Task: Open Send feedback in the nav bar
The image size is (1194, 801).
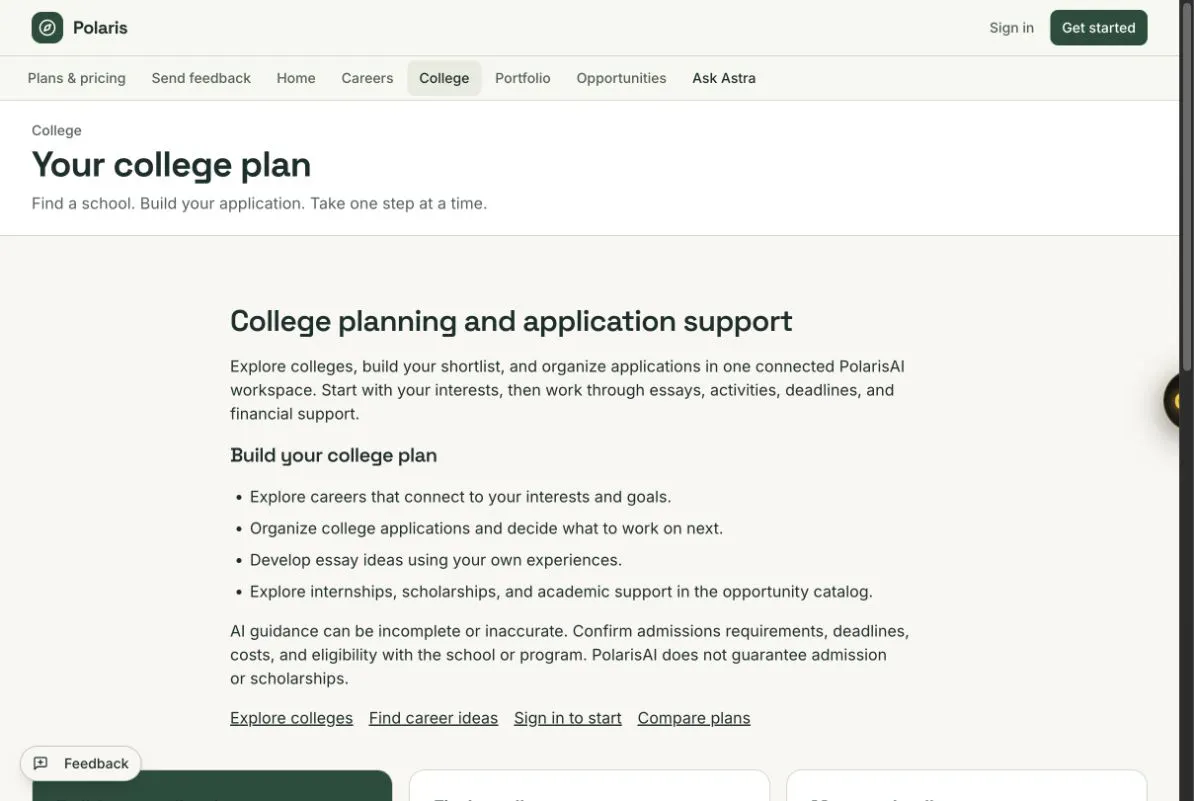Action: [201, 78]
